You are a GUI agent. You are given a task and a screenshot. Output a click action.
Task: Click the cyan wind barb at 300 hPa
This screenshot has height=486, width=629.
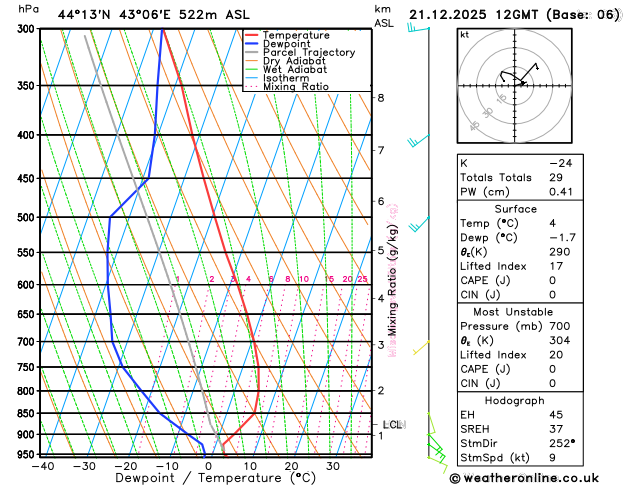418,28
